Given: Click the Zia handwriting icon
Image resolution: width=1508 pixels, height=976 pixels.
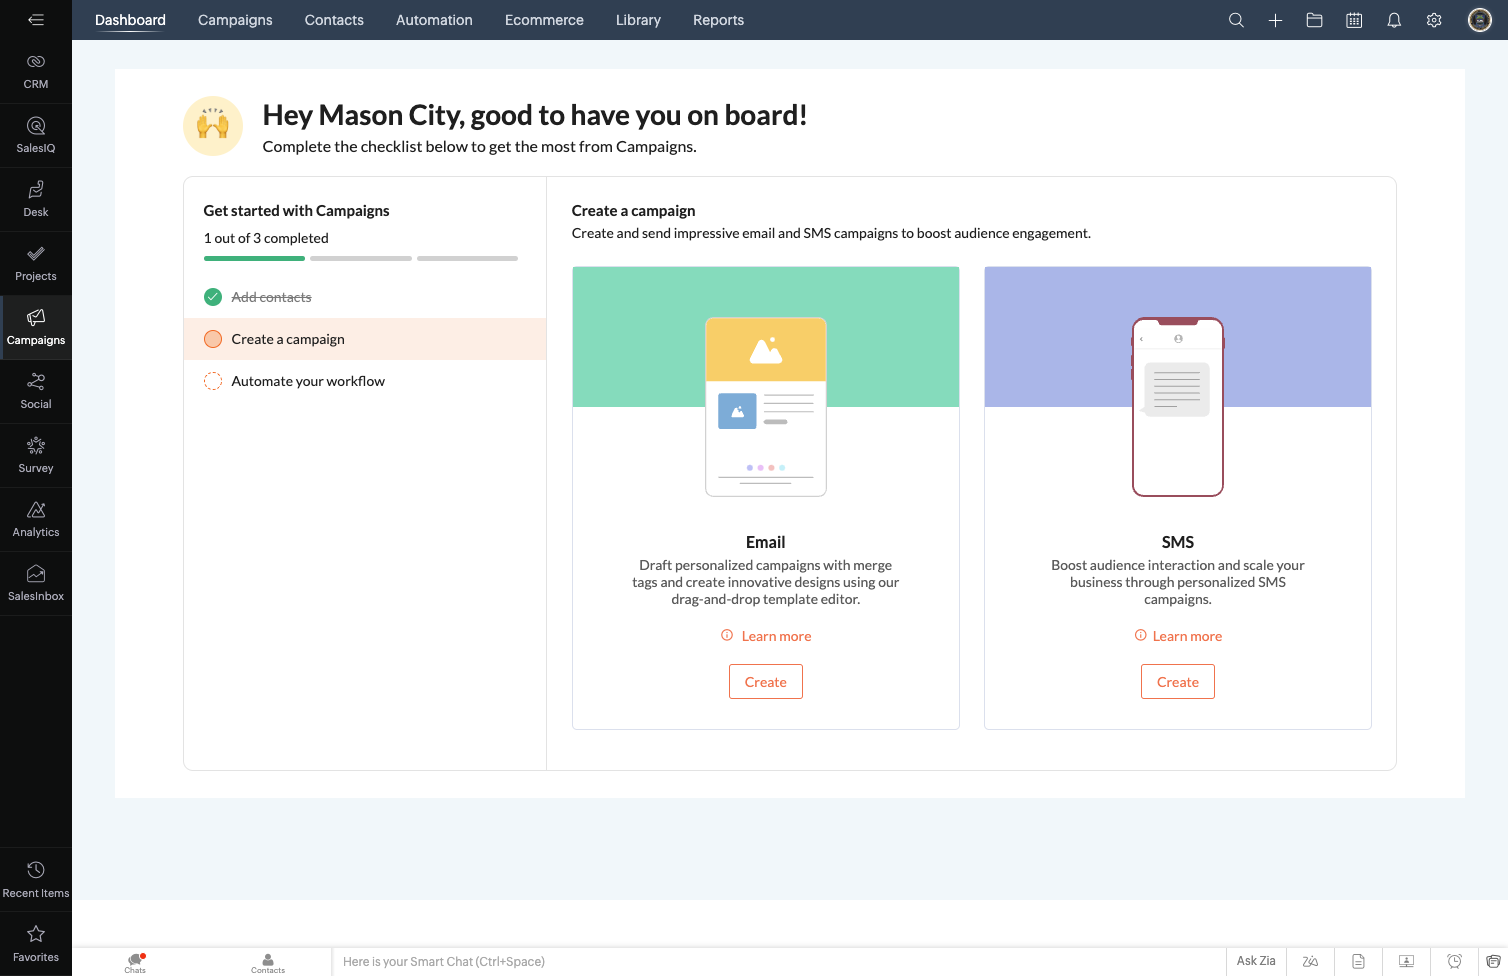Looking at the screenshot, I should tap(1310, 962).
